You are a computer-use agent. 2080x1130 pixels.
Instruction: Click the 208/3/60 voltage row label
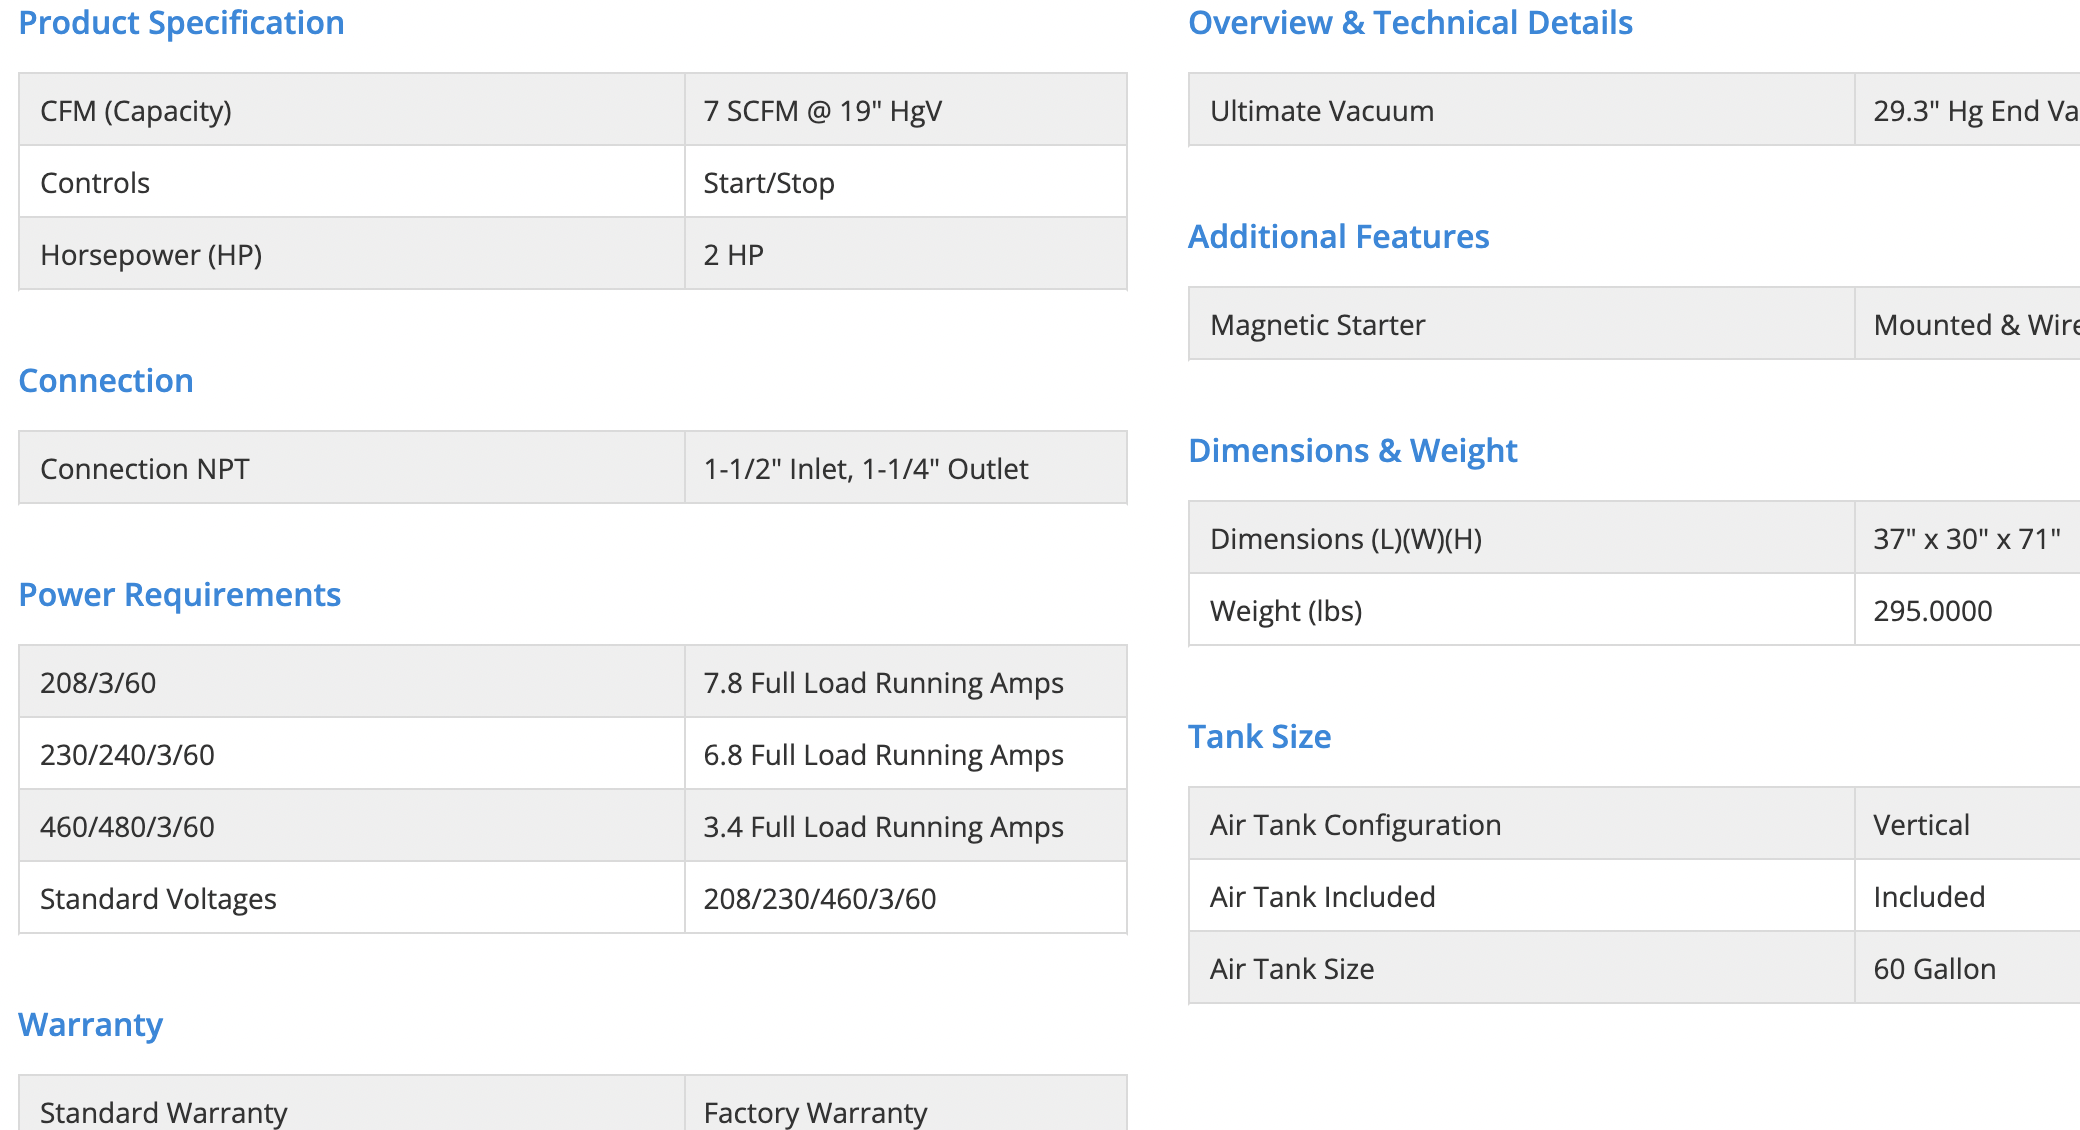click(x=98, y=683)
